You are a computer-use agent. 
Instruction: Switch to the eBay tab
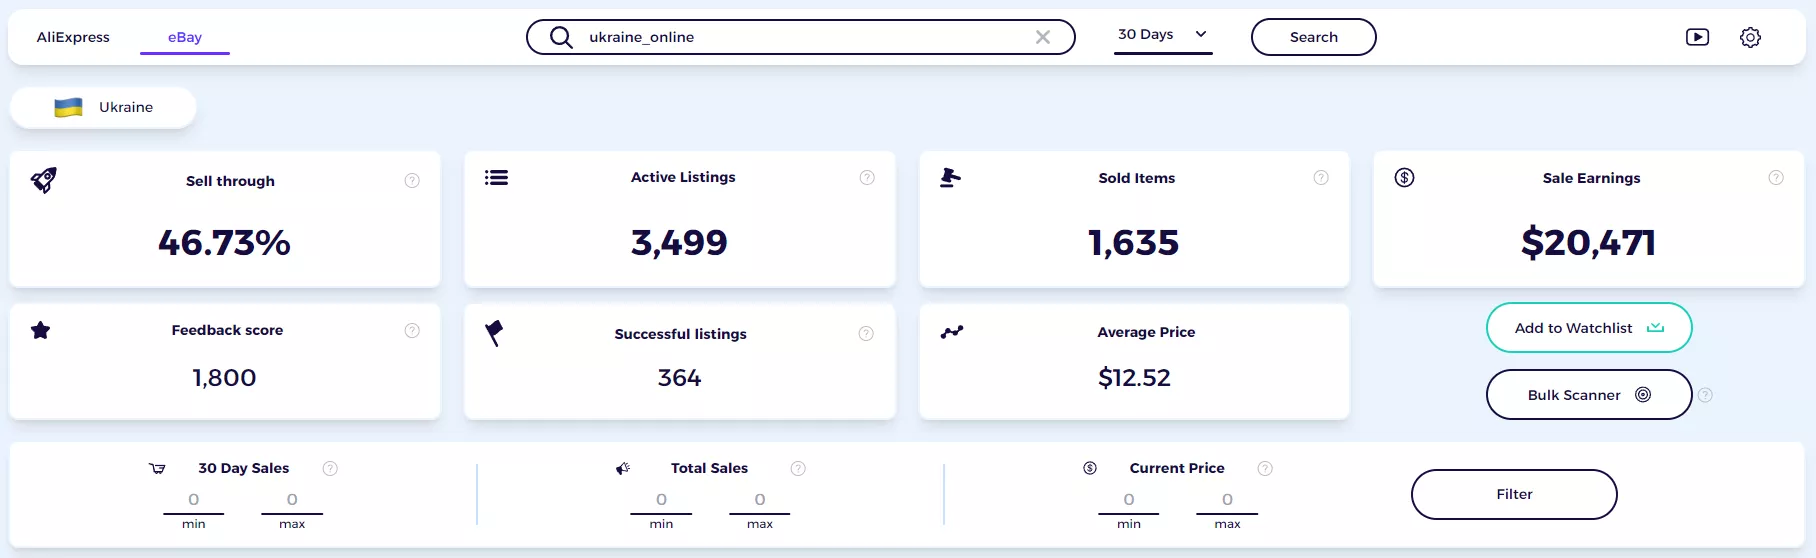point(185,37)
